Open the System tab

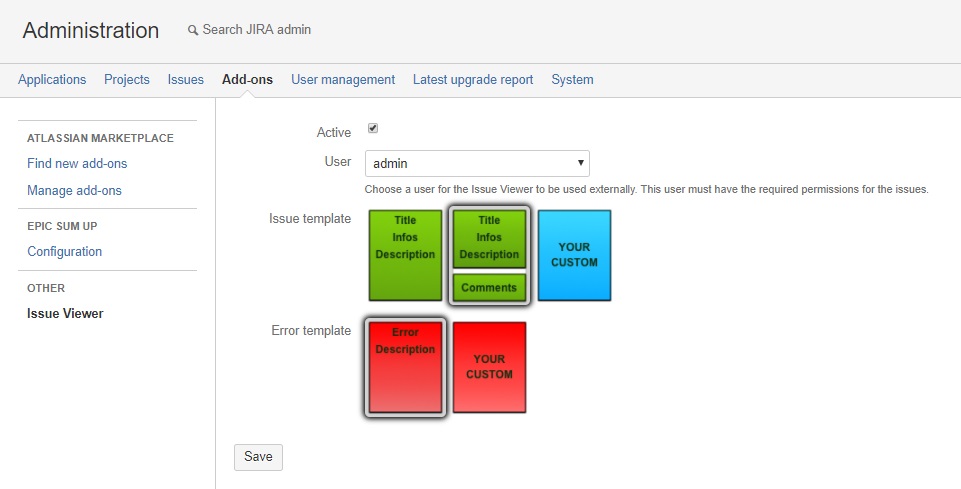tap(572, 80)
